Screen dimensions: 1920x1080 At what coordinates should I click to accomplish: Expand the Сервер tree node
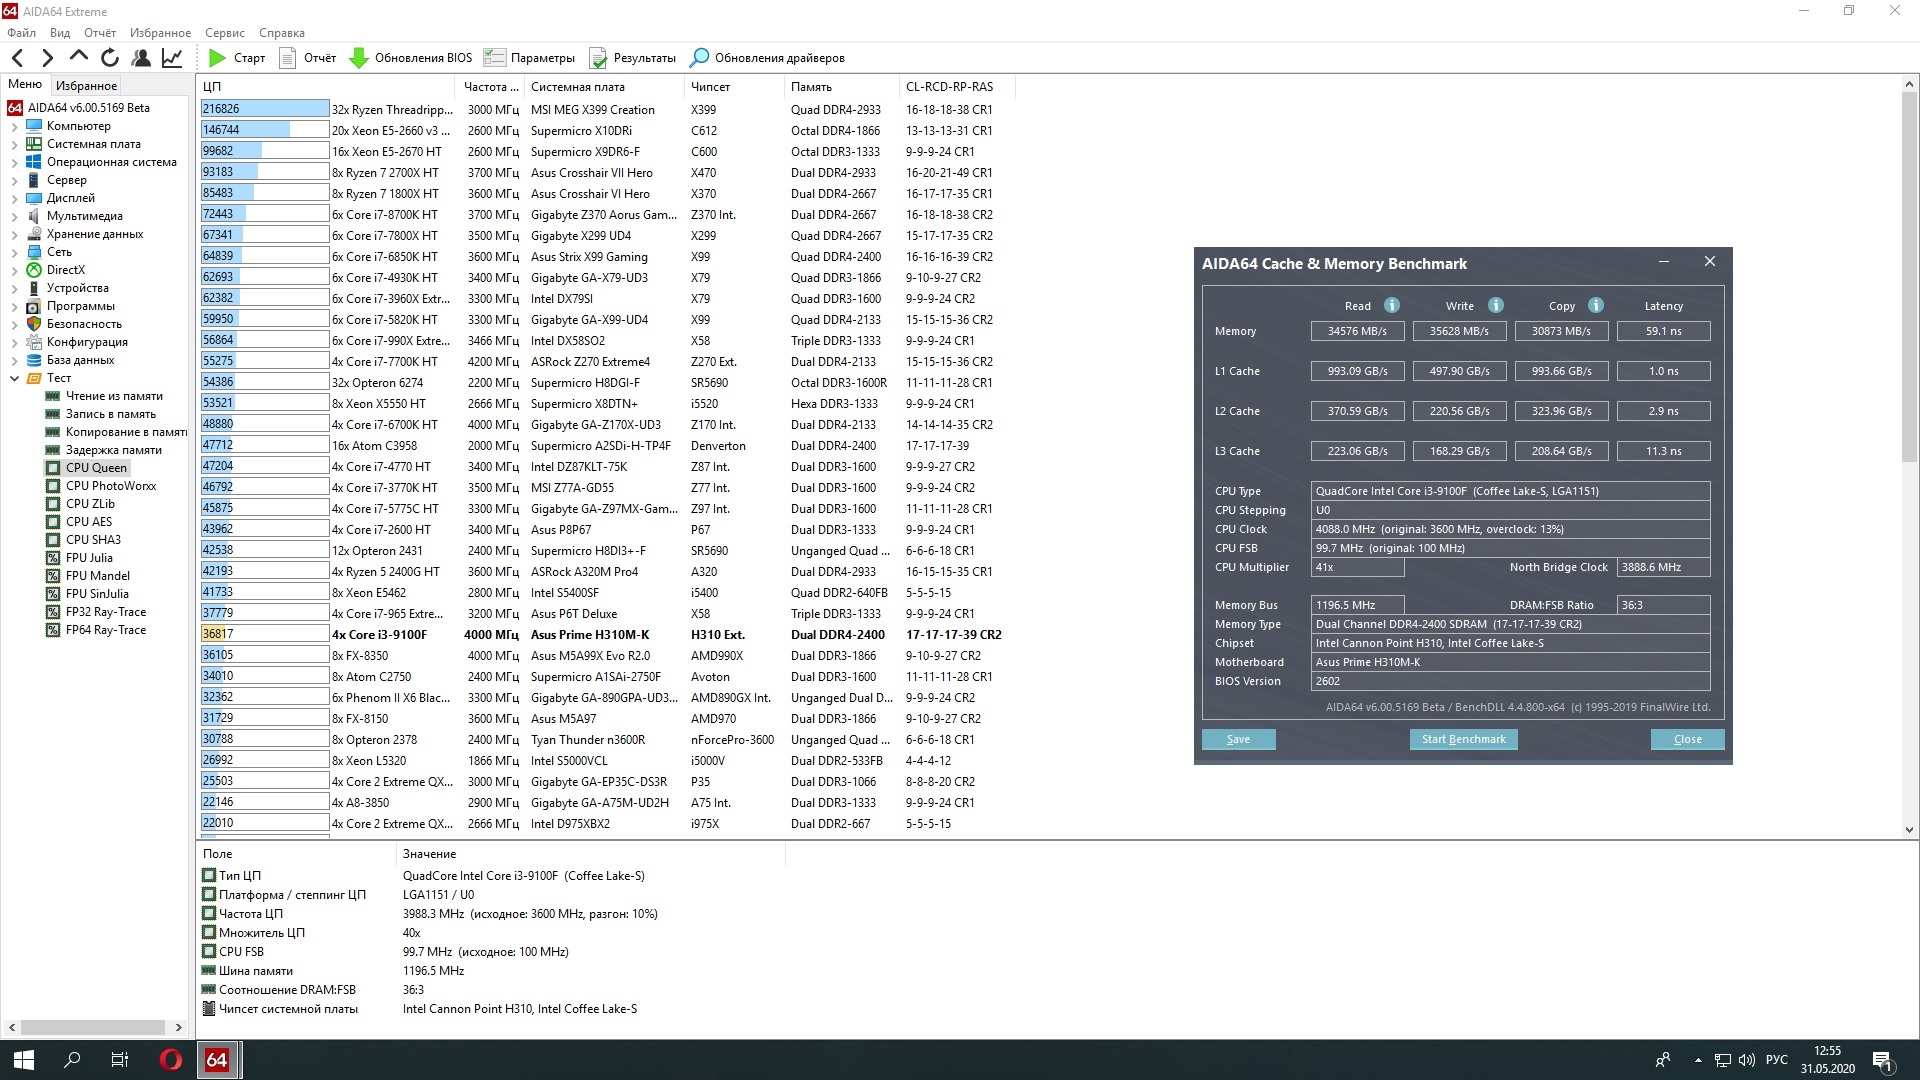14,181
